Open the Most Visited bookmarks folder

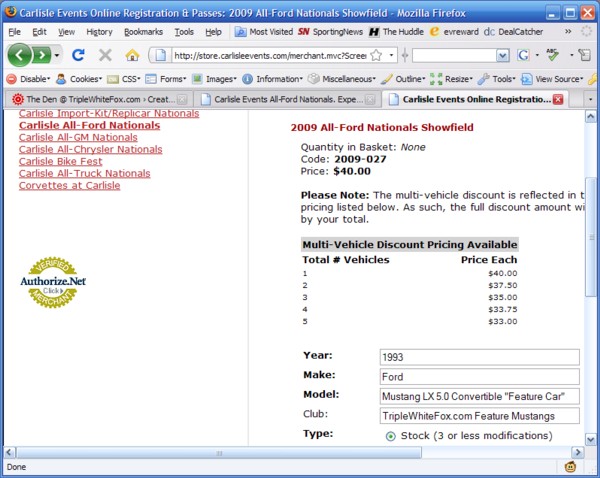[x=264, y=32]
